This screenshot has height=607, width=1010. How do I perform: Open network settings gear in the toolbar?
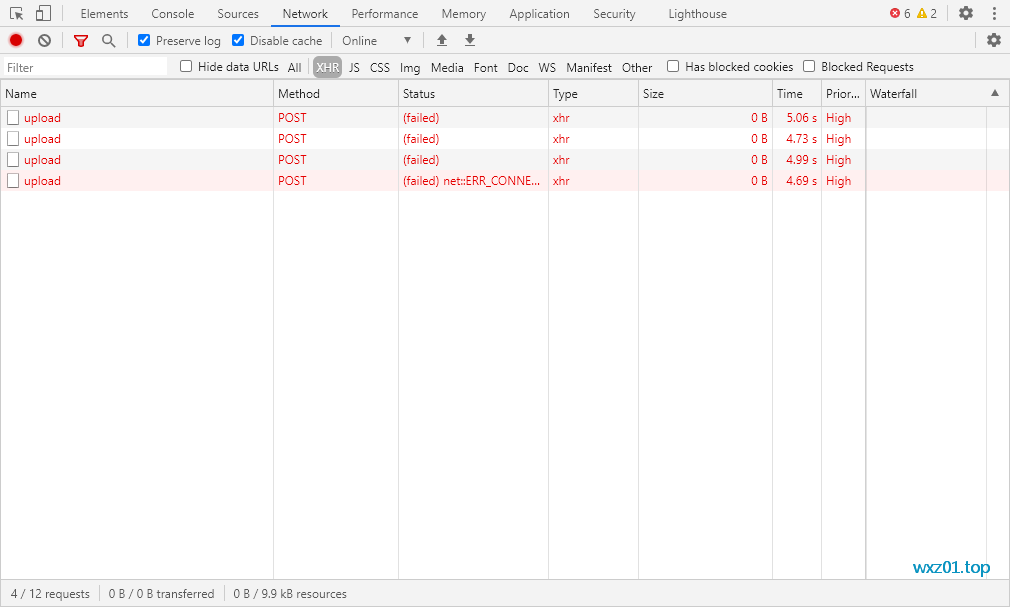994,40
